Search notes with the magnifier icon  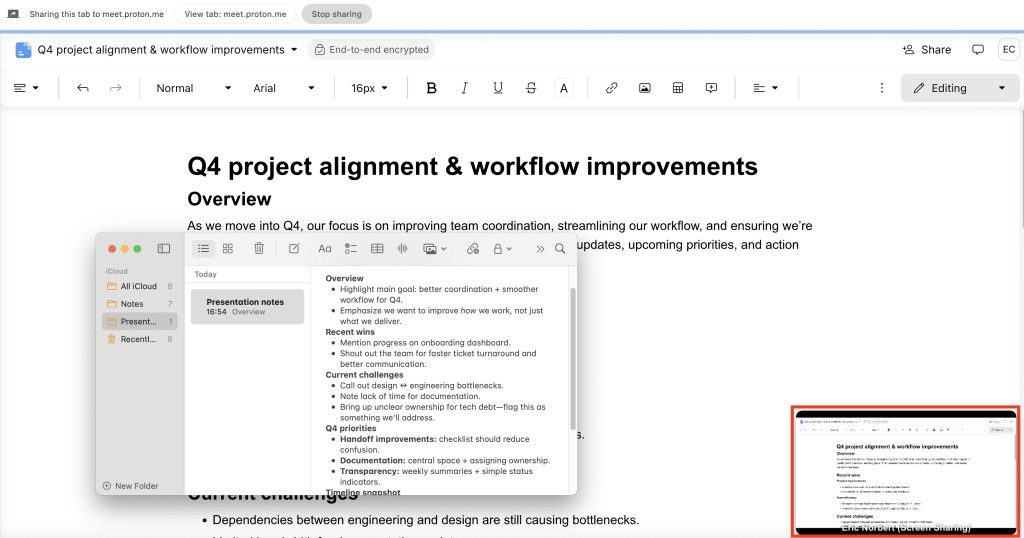click(x=560, y=249)
